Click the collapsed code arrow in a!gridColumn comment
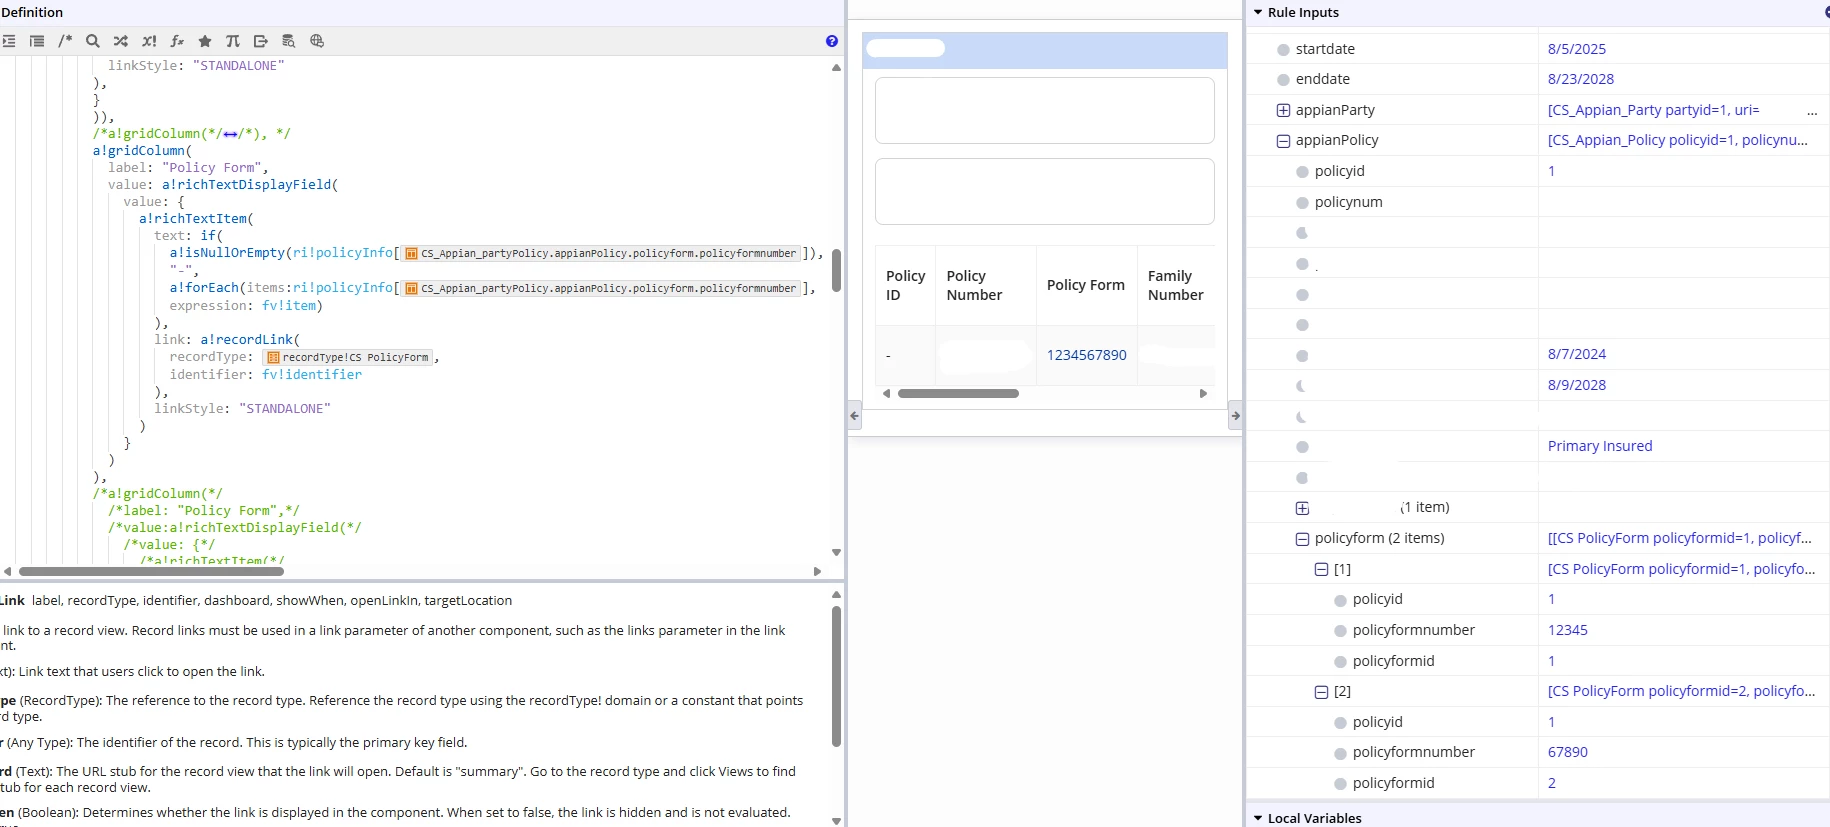Image resolution: width=1830 pixels, height=827 pixels. click(230, 134)
